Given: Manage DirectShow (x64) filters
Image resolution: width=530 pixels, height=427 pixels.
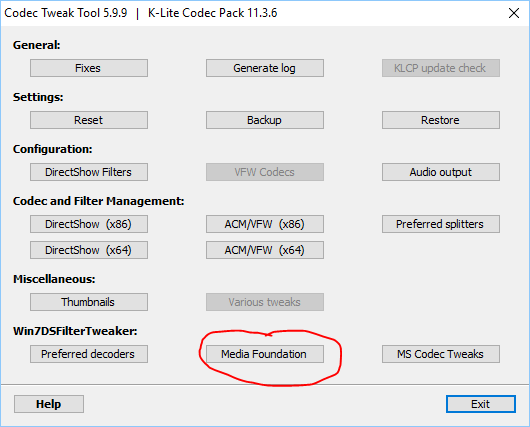Looking at the screenshot, I should (x=89, y=250).
